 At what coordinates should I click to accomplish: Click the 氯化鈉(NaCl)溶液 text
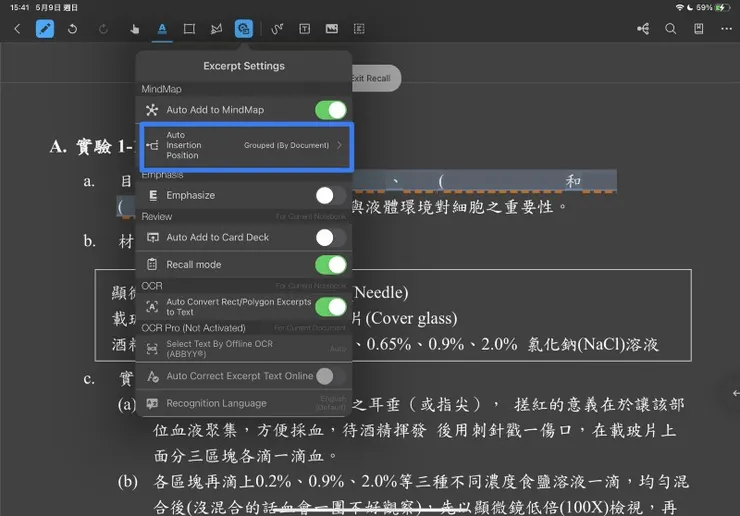click(593, 344)
